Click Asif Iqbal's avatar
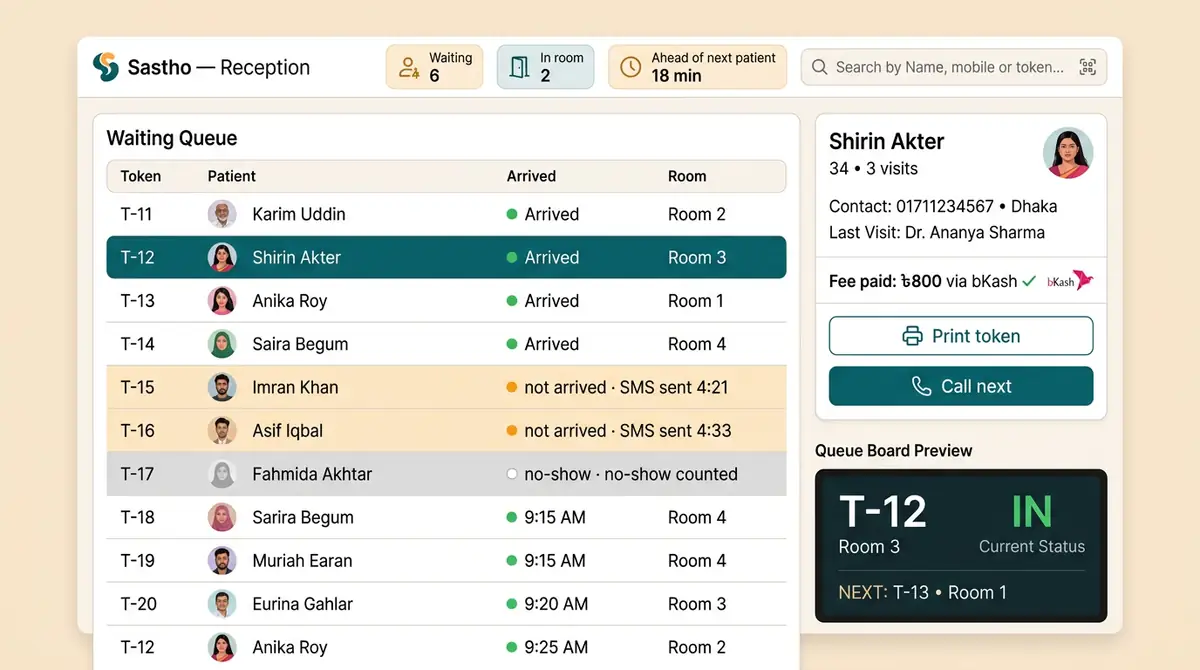This screenshot has height=670, width=1200. tap(222, 431)
